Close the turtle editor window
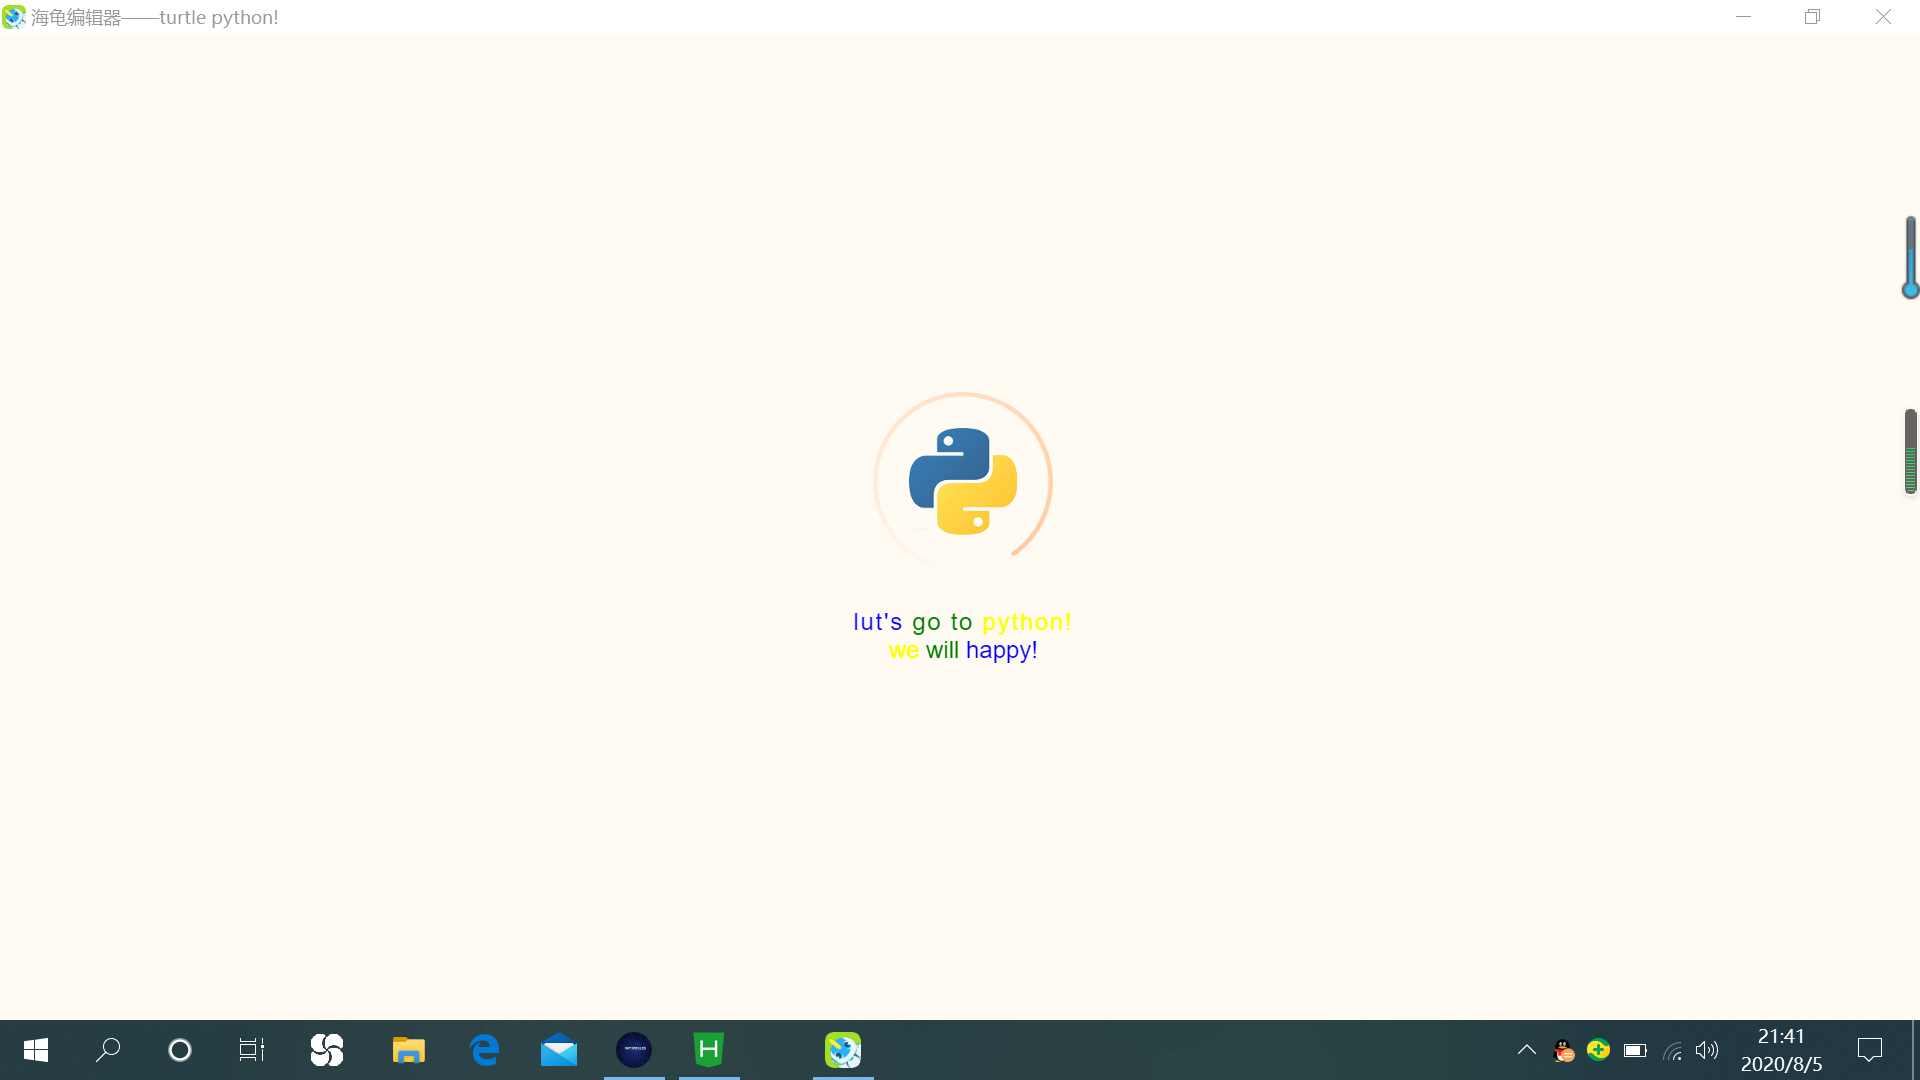This screenshot has height=1080, width=1920. tap(1883, 17)
